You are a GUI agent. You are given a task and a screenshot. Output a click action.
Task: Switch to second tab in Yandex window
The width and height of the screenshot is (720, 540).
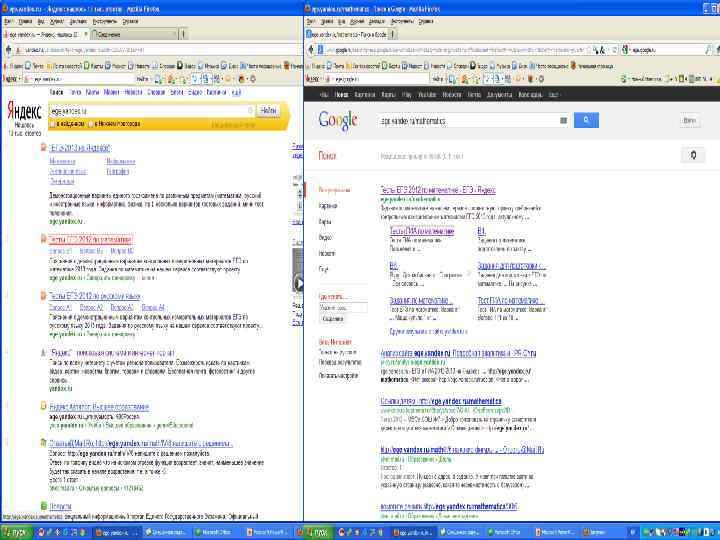pos(133,34)
